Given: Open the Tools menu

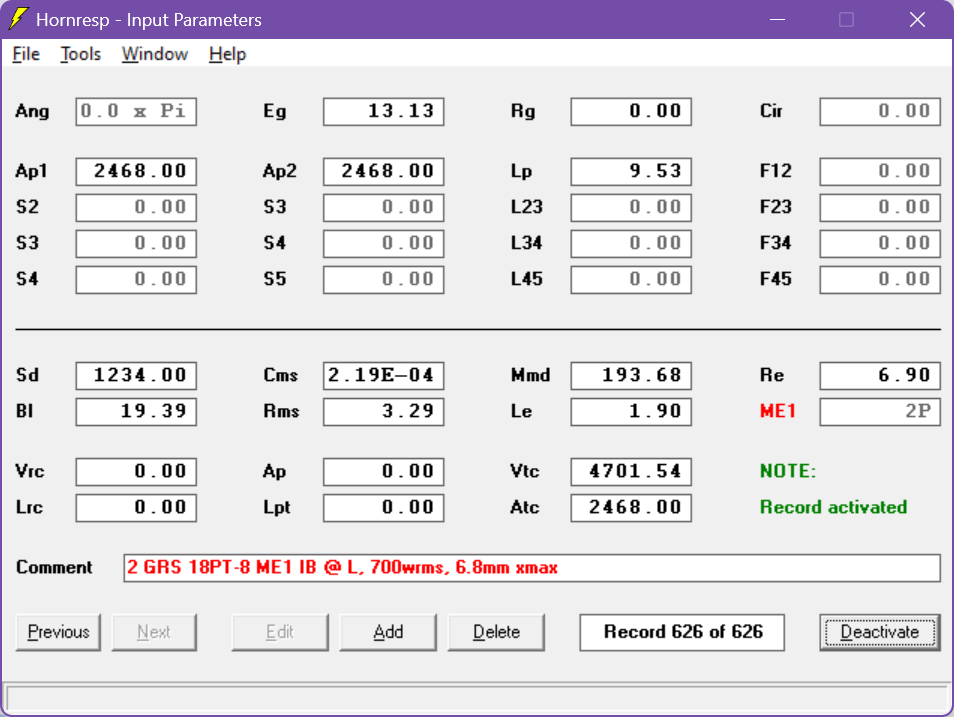Looking at the screenshot, I should click(x=80, y=54).
